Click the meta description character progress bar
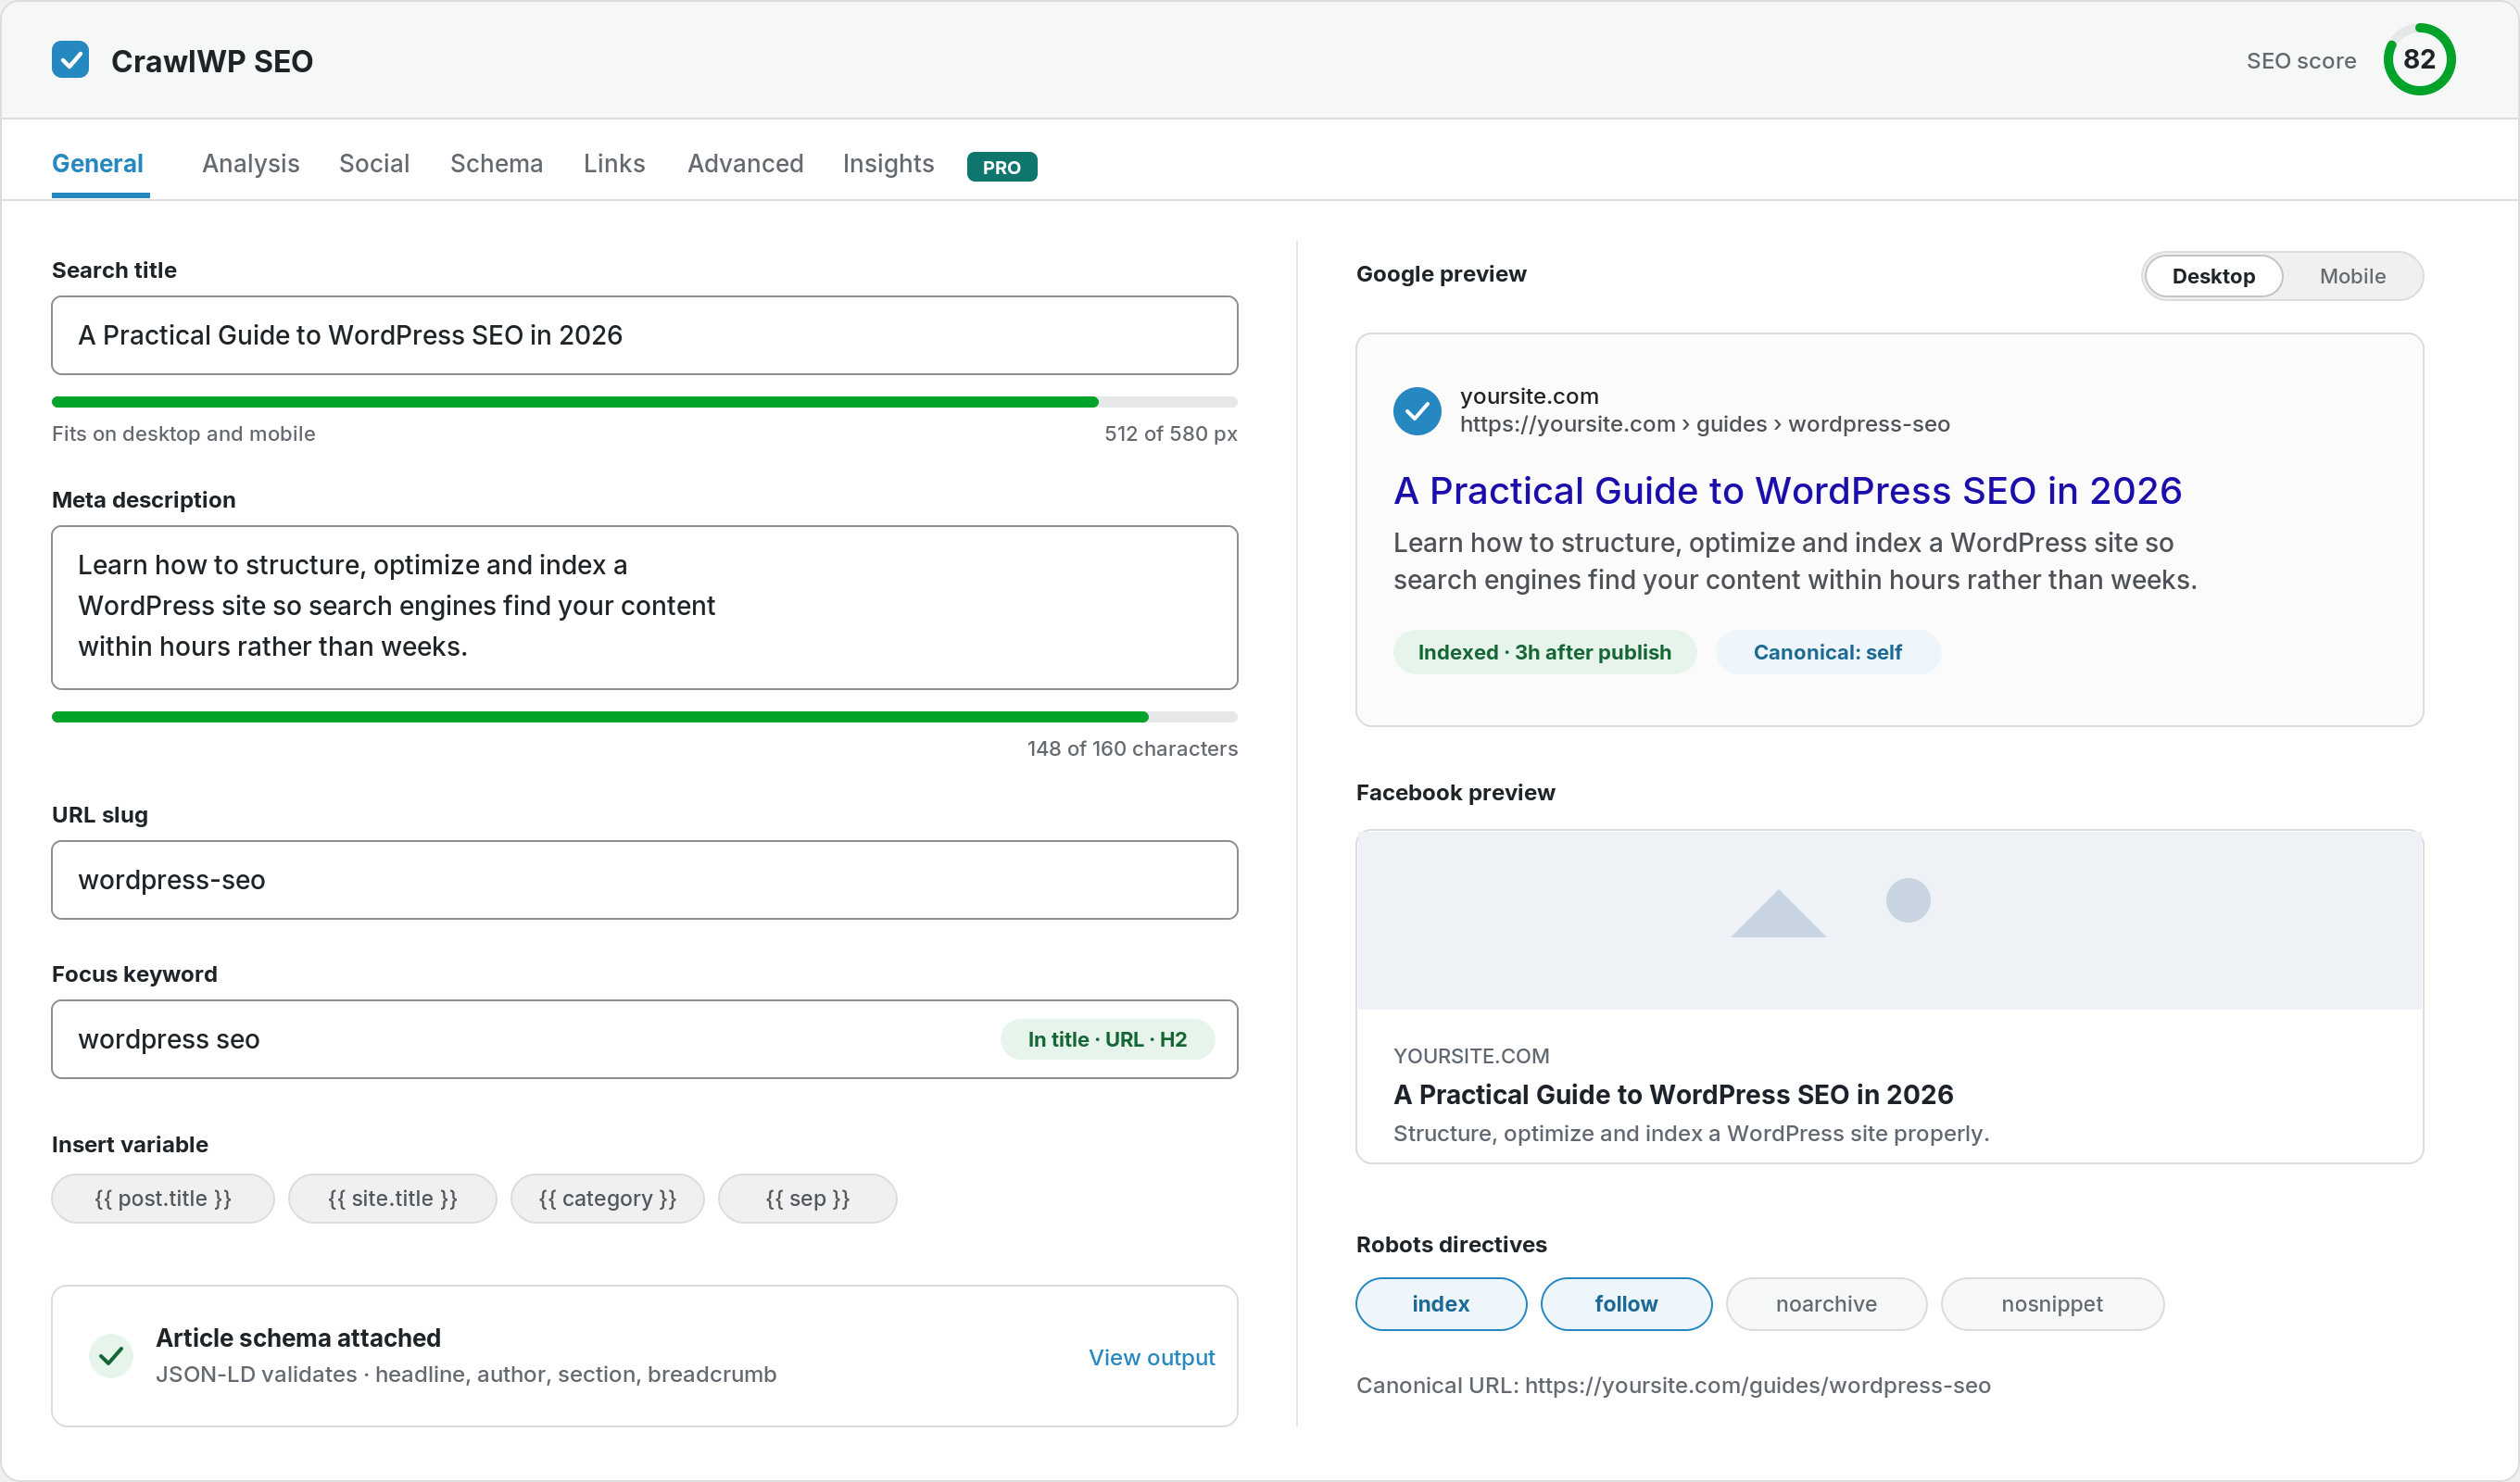 tap(644, 716)
